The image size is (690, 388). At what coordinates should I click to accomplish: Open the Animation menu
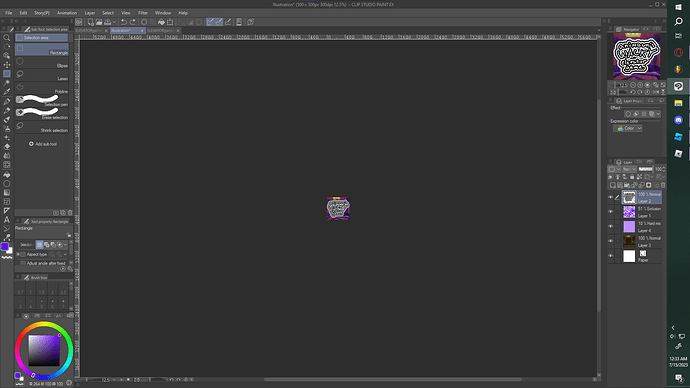pos(67,13)
